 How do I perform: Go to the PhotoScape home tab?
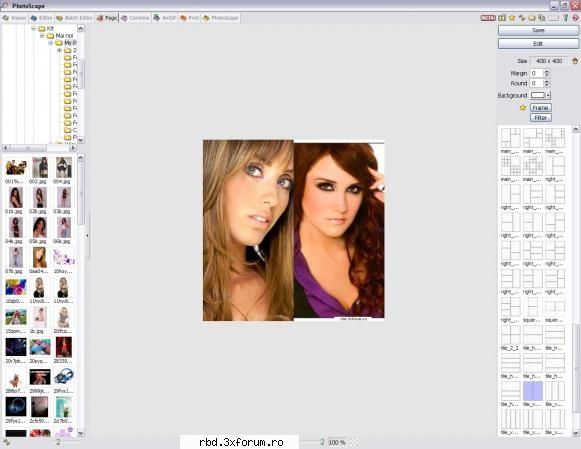coord(220,18)
